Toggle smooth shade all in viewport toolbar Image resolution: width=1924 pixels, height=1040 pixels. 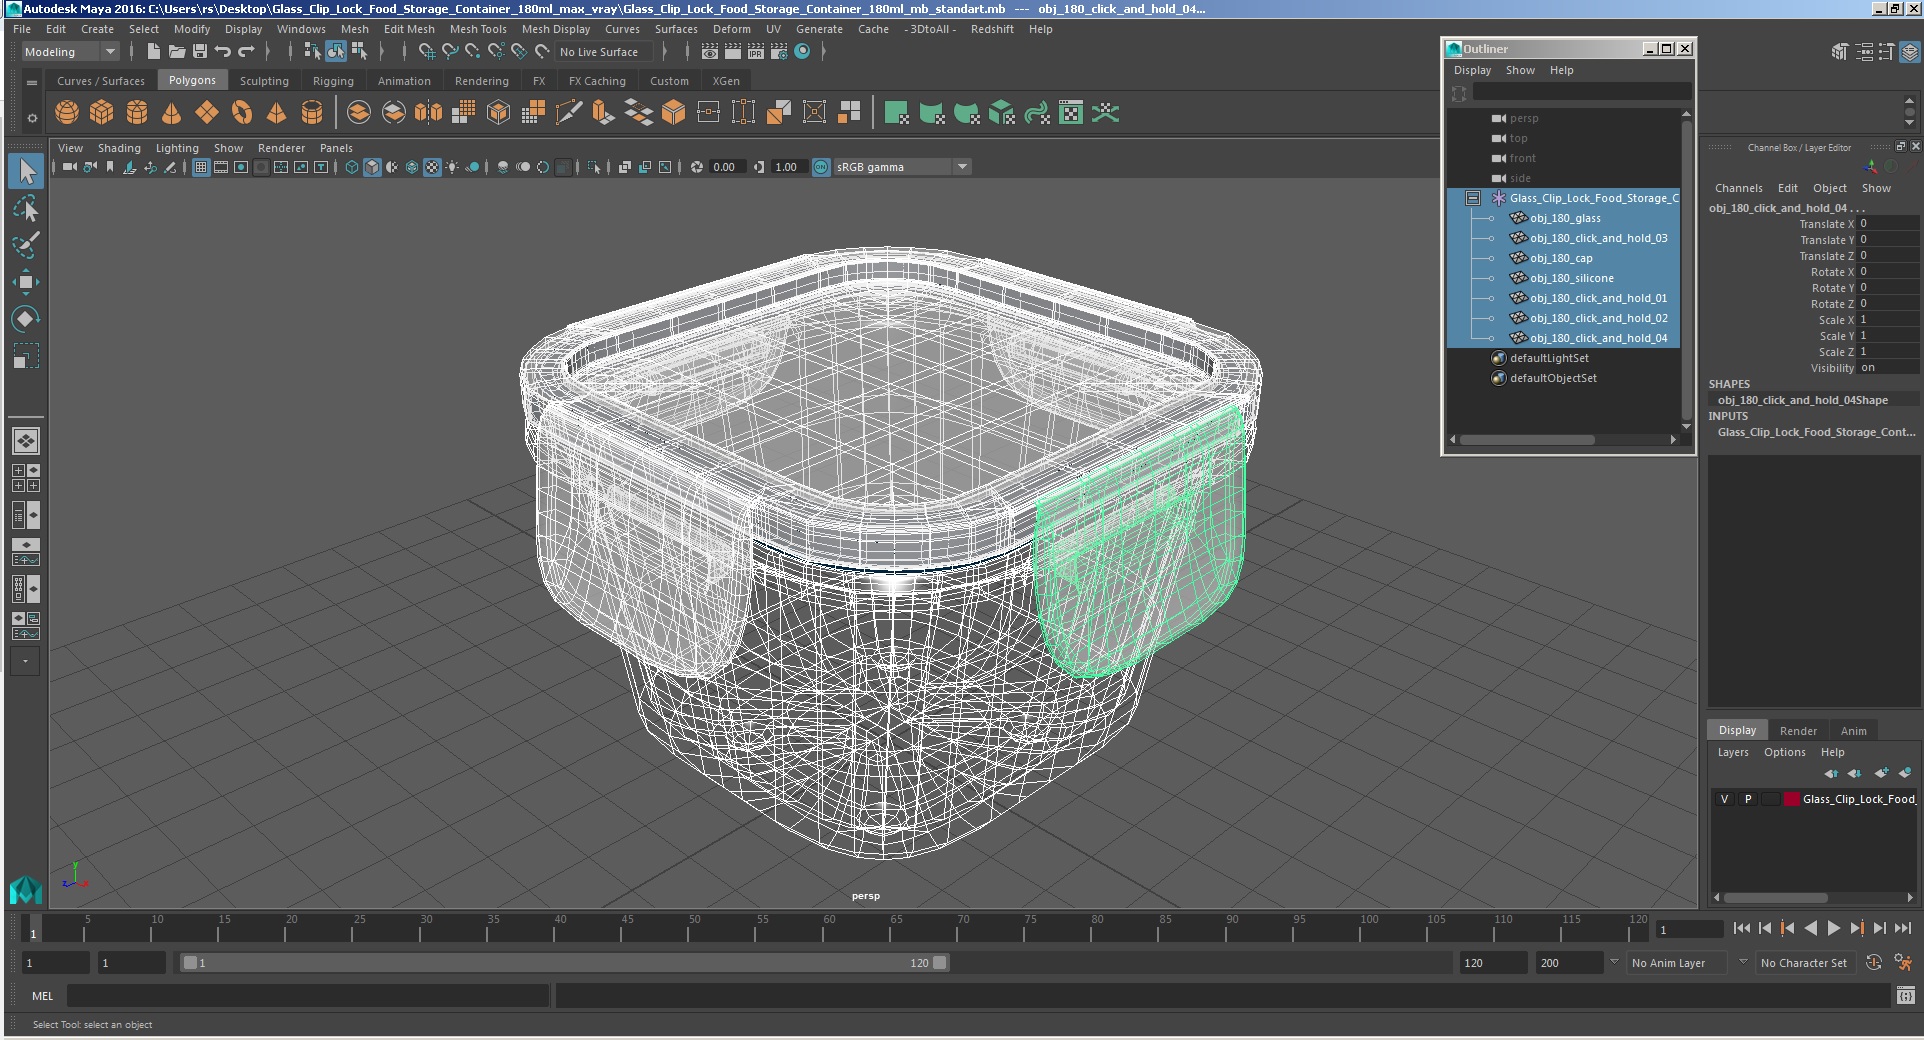point(372,167)
